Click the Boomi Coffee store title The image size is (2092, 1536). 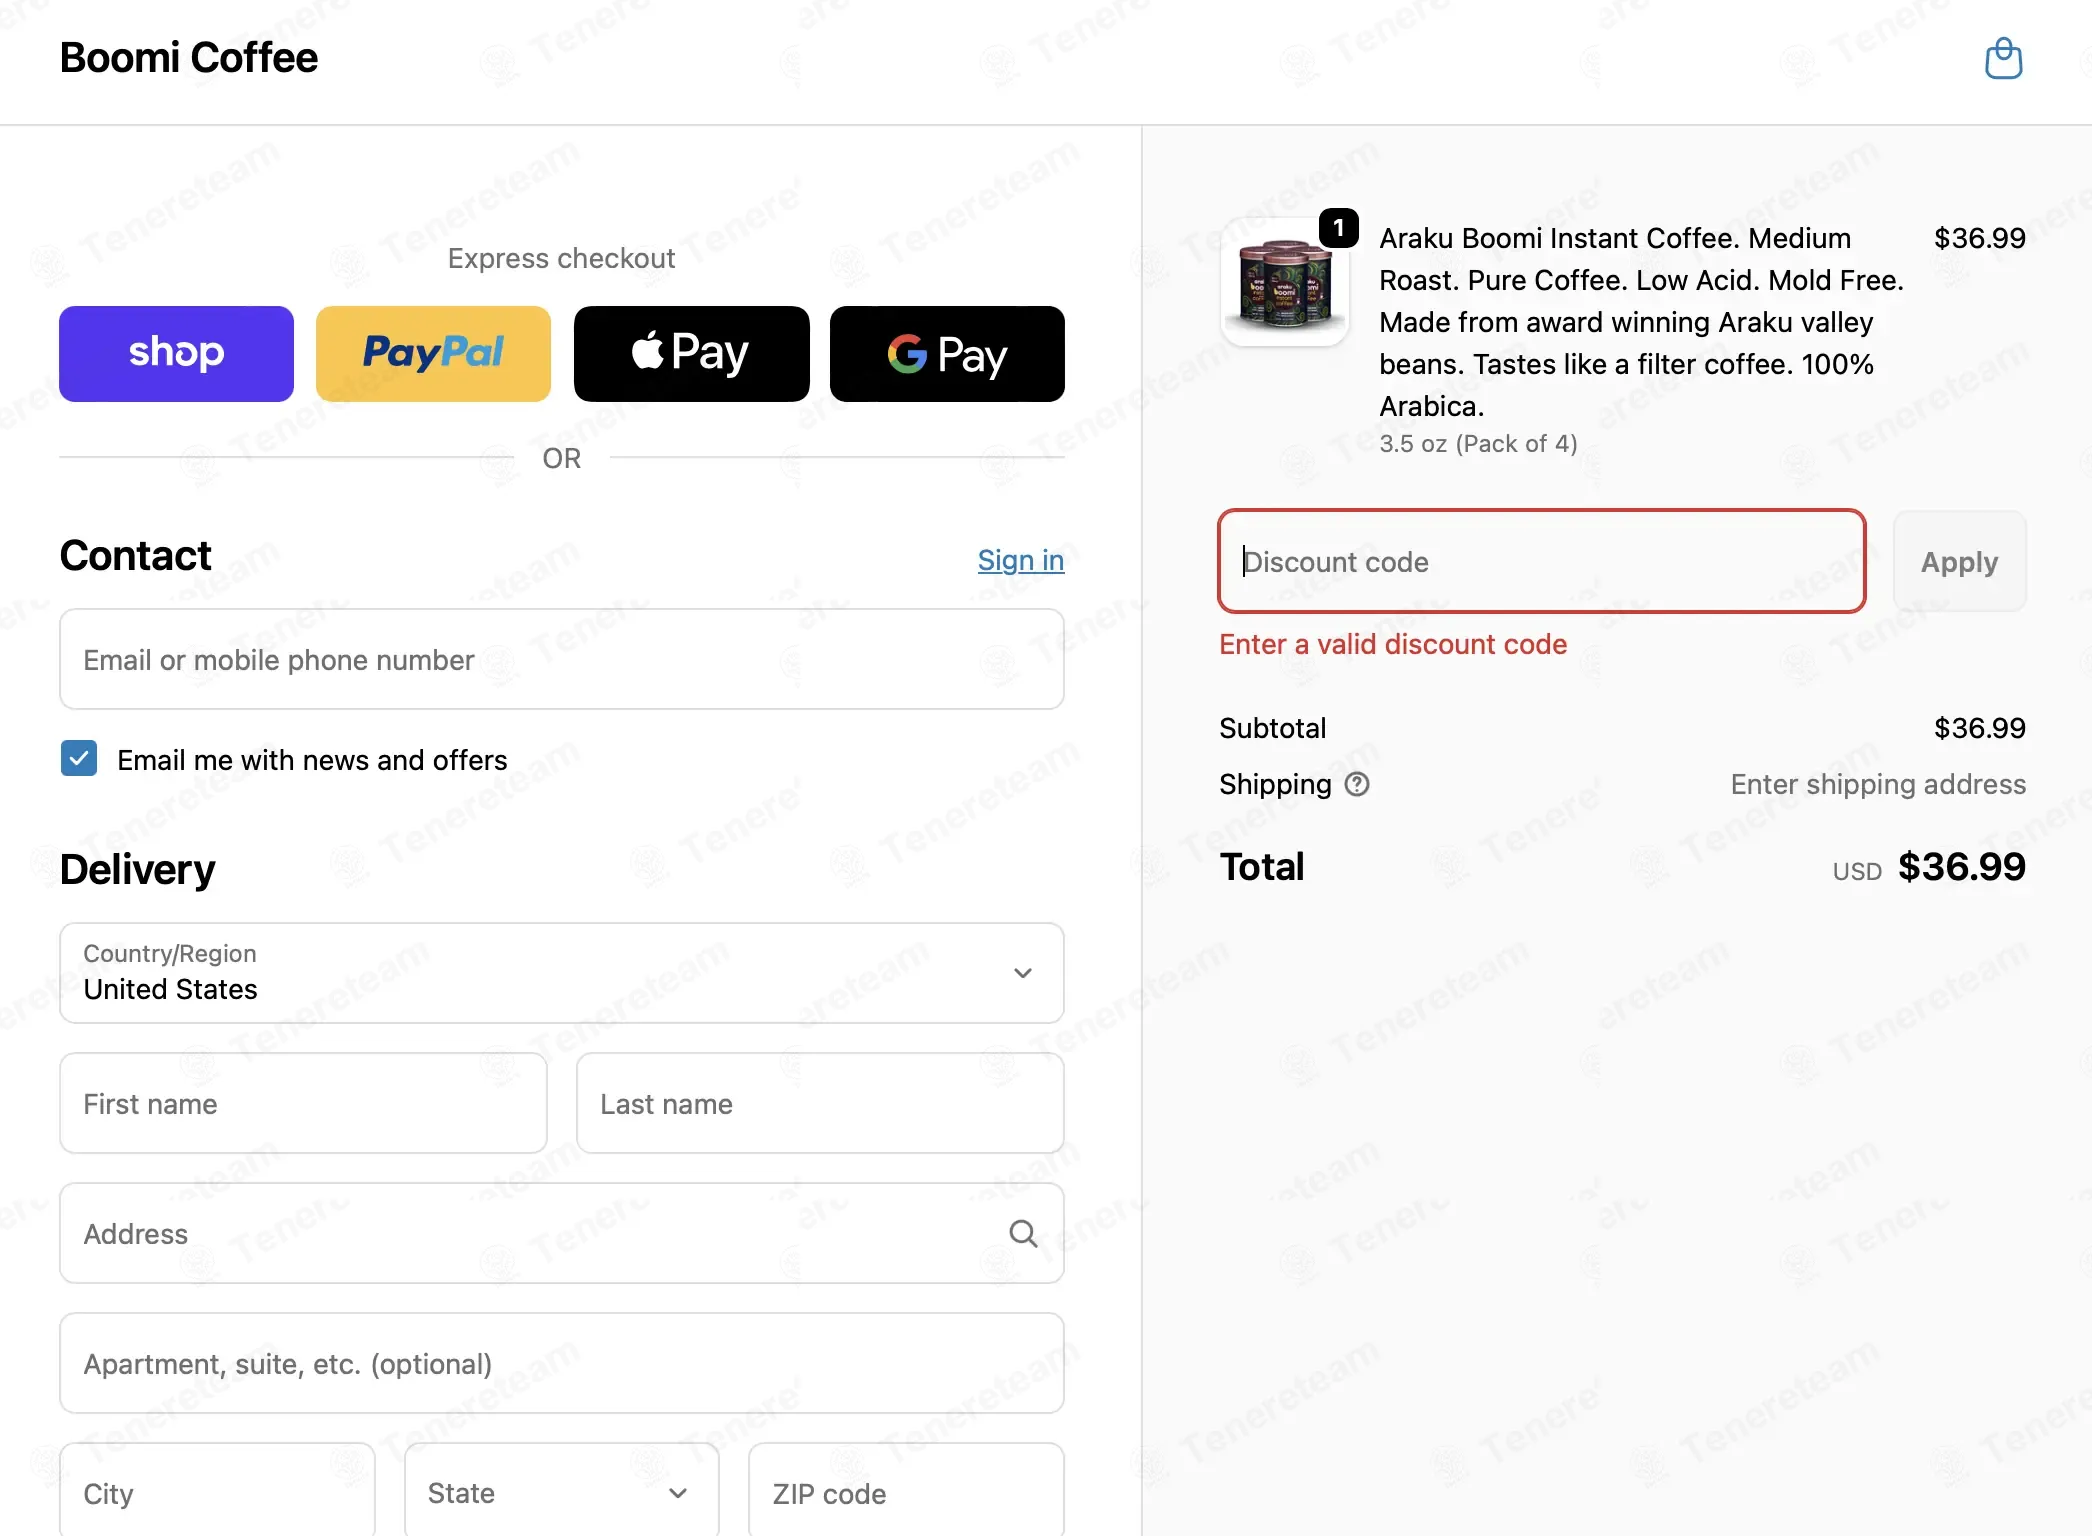tap(188, 58)
